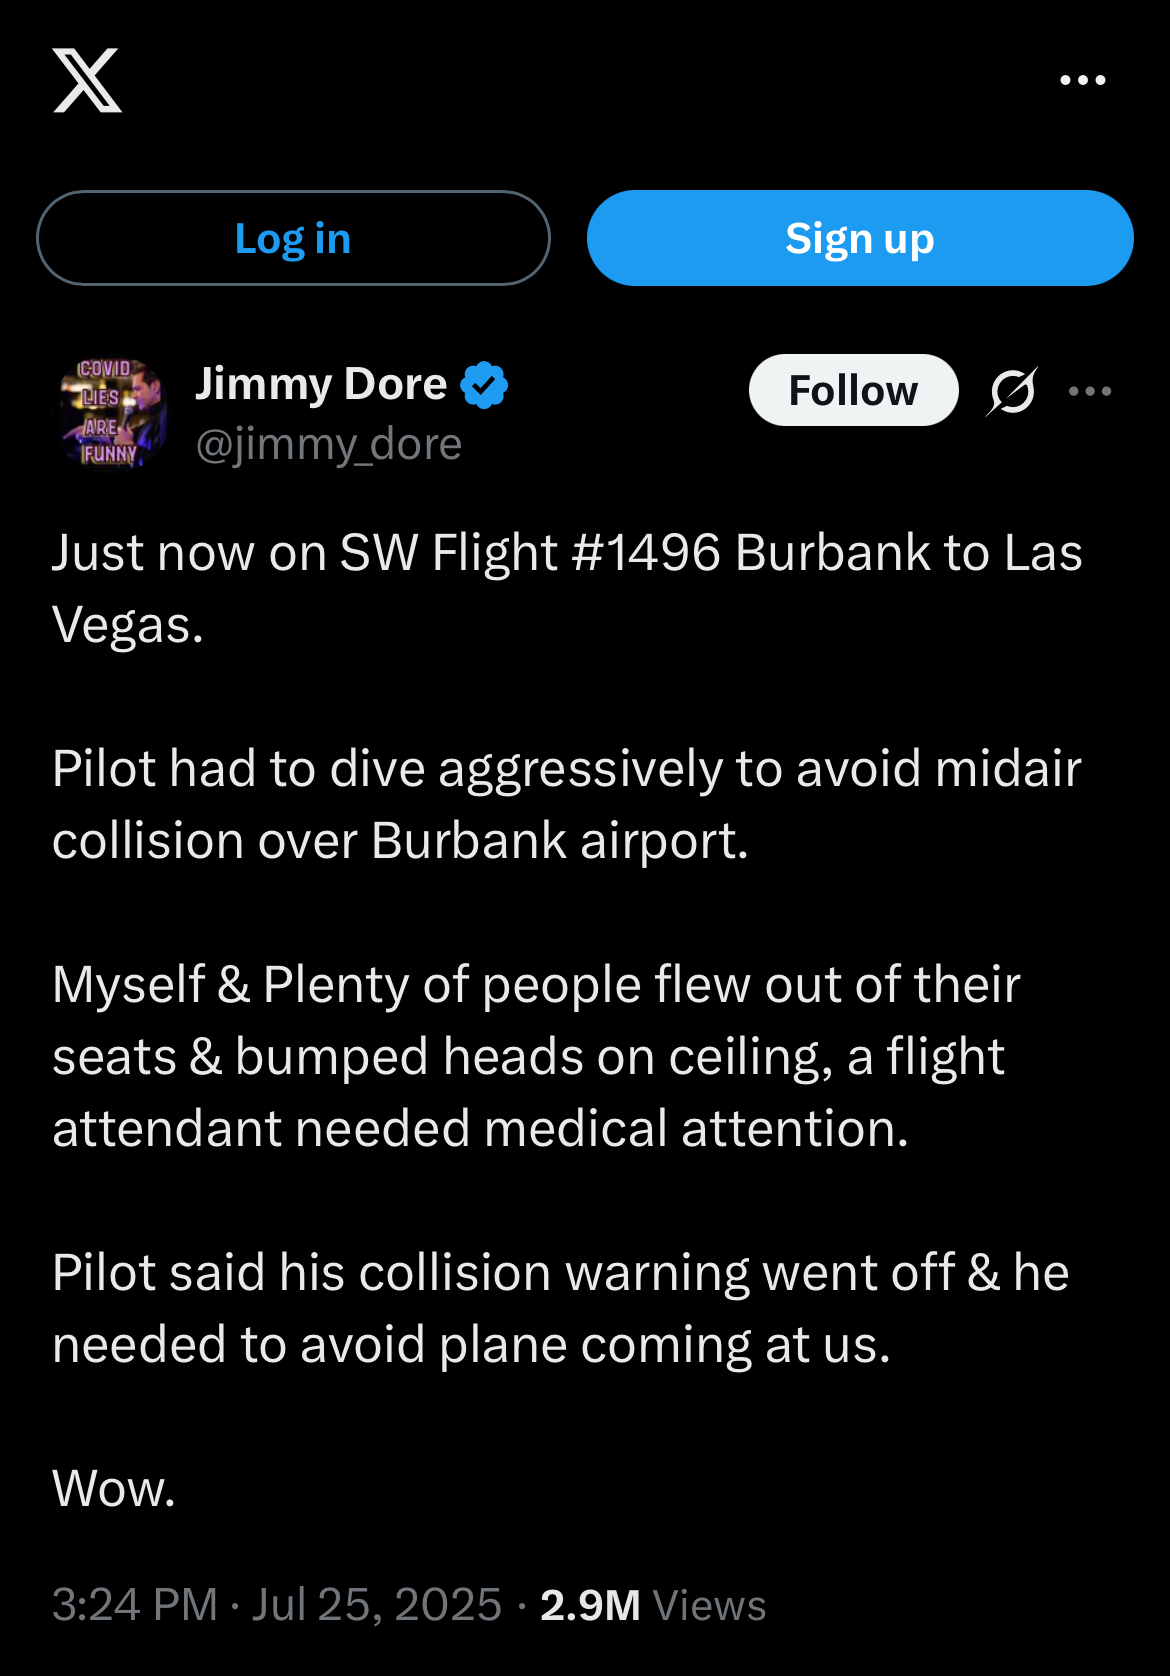
Task: Click the "Wow." line of the post
Action: [x=114, y=1488]
